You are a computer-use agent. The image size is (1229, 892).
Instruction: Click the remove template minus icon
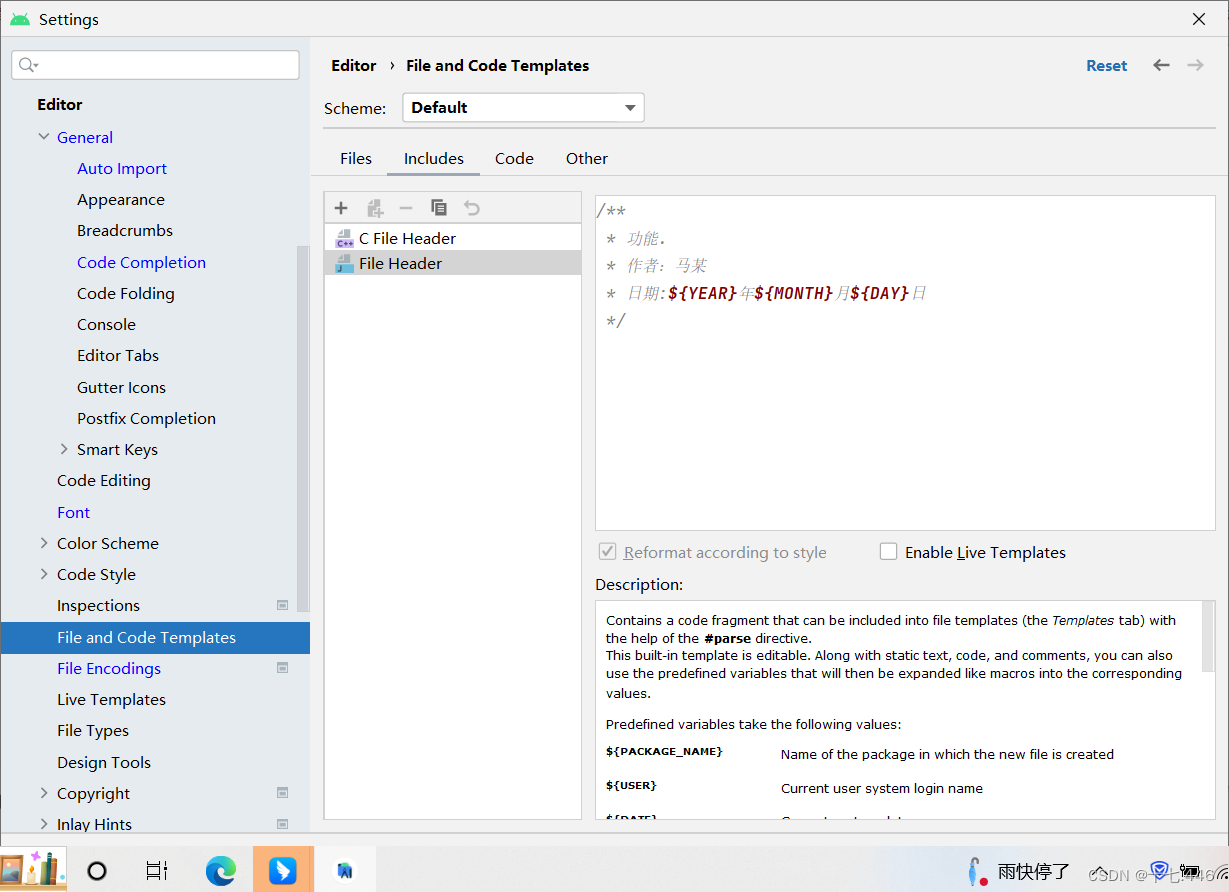[x=406, y=207]
